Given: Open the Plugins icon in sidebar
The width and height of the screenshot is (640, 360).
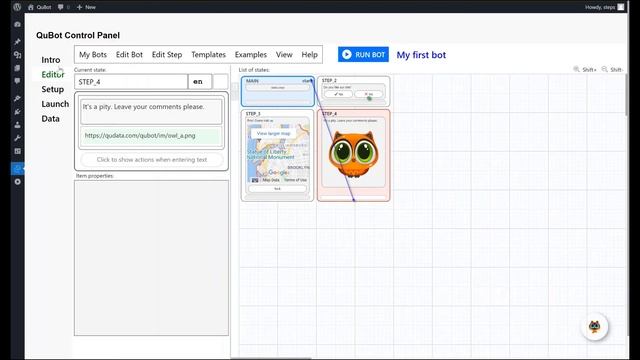Looking at the screenshot, I should (17, 112).
